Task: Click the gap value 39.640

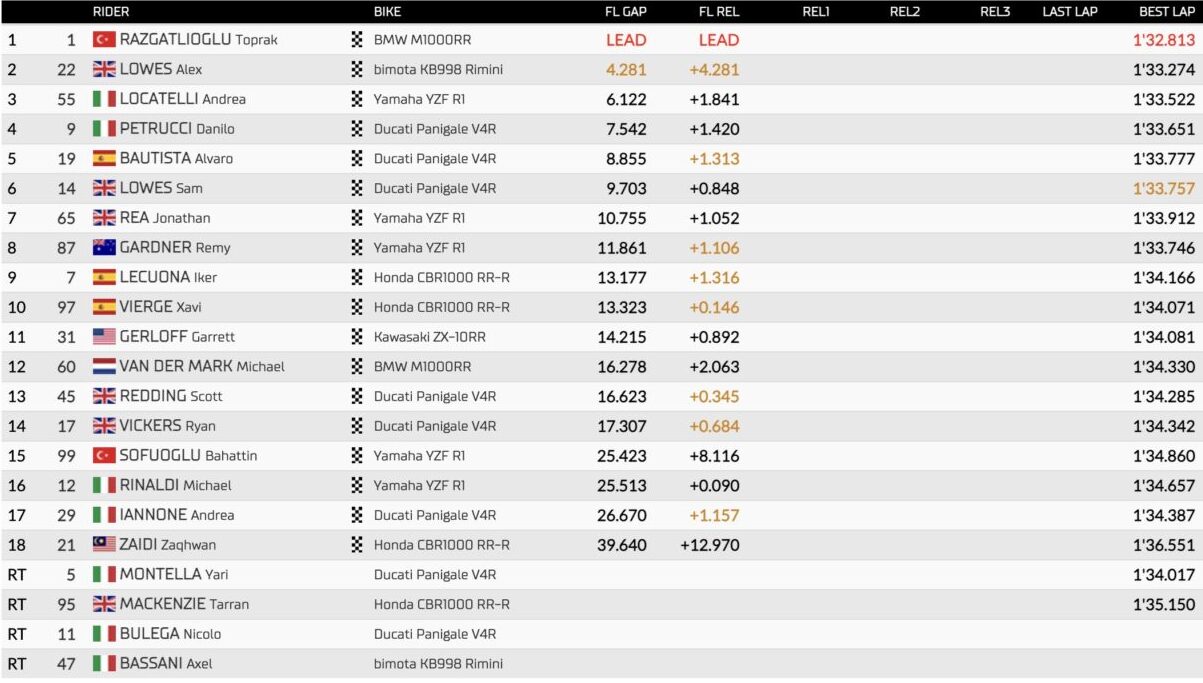Action: pyautogui.click(x=622, y=545)
